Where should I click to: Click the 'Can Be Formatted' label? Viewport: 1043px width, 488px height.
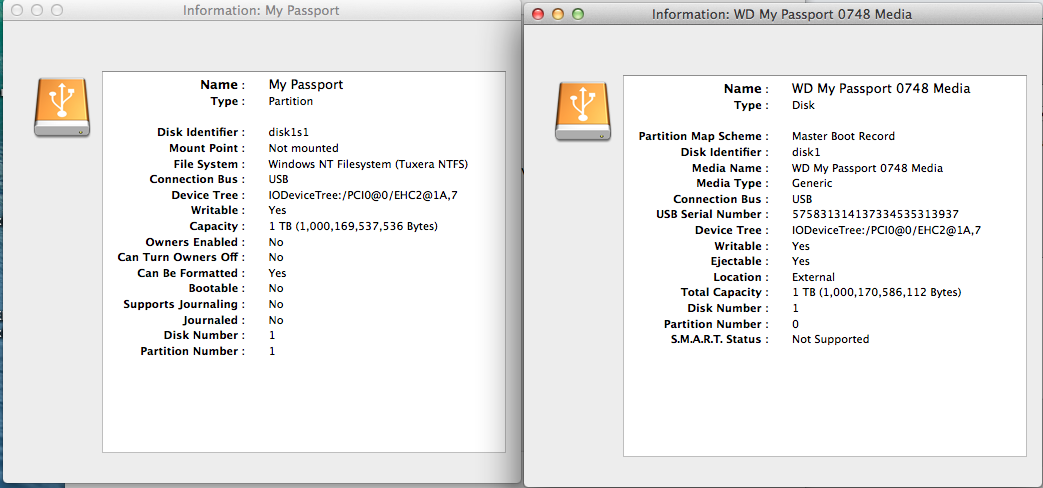coord(191,273)
